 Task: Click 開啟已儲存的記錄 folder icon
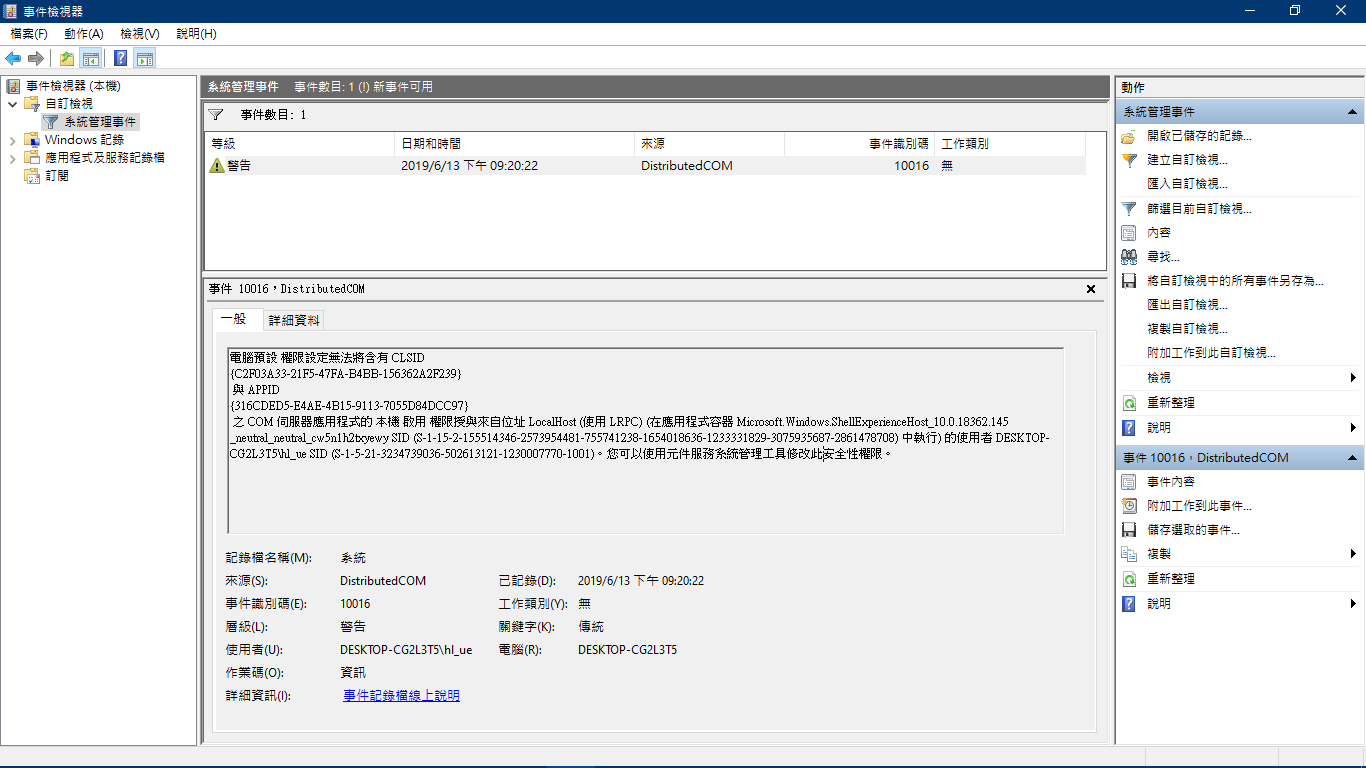point(1129,135)
